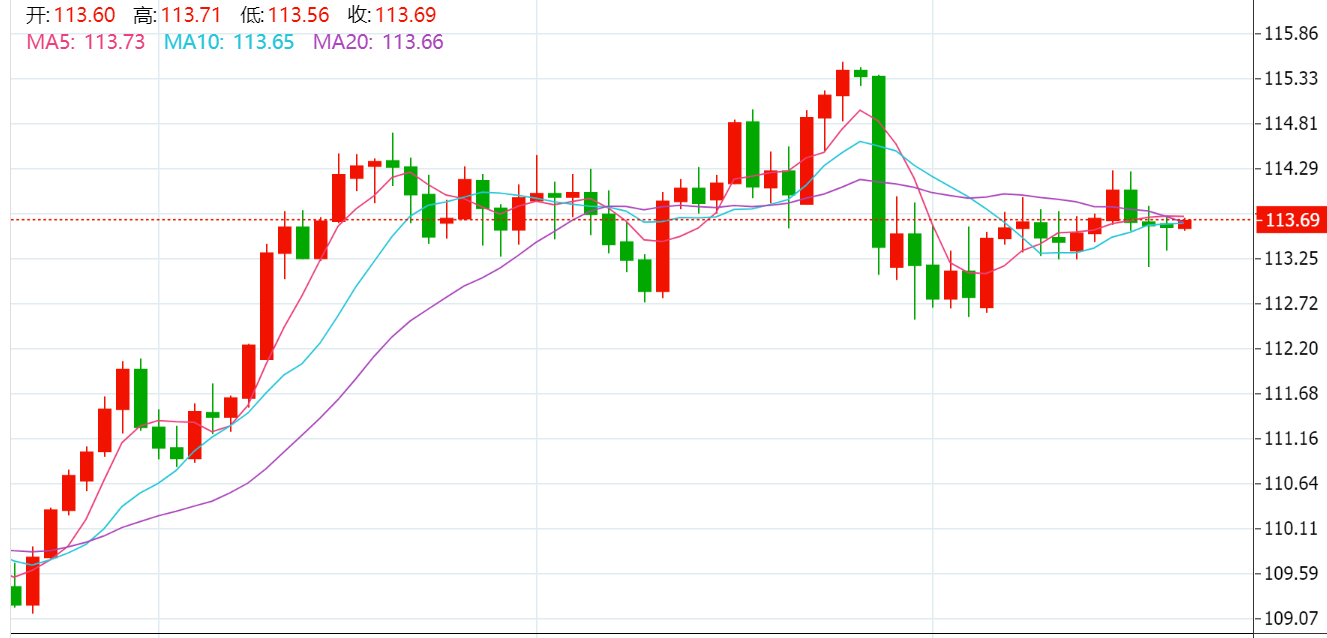The image size is (1327, 638).
Task: Click the 111.16 price axis label
Action: click(x=1291, y=439)
